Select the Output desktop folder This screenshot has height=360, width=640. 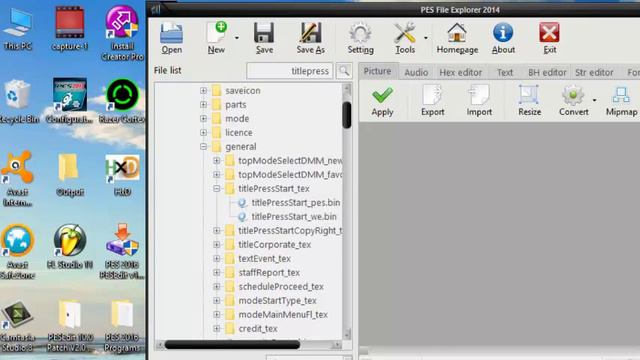pyautogui.click(x=70, y=175)
